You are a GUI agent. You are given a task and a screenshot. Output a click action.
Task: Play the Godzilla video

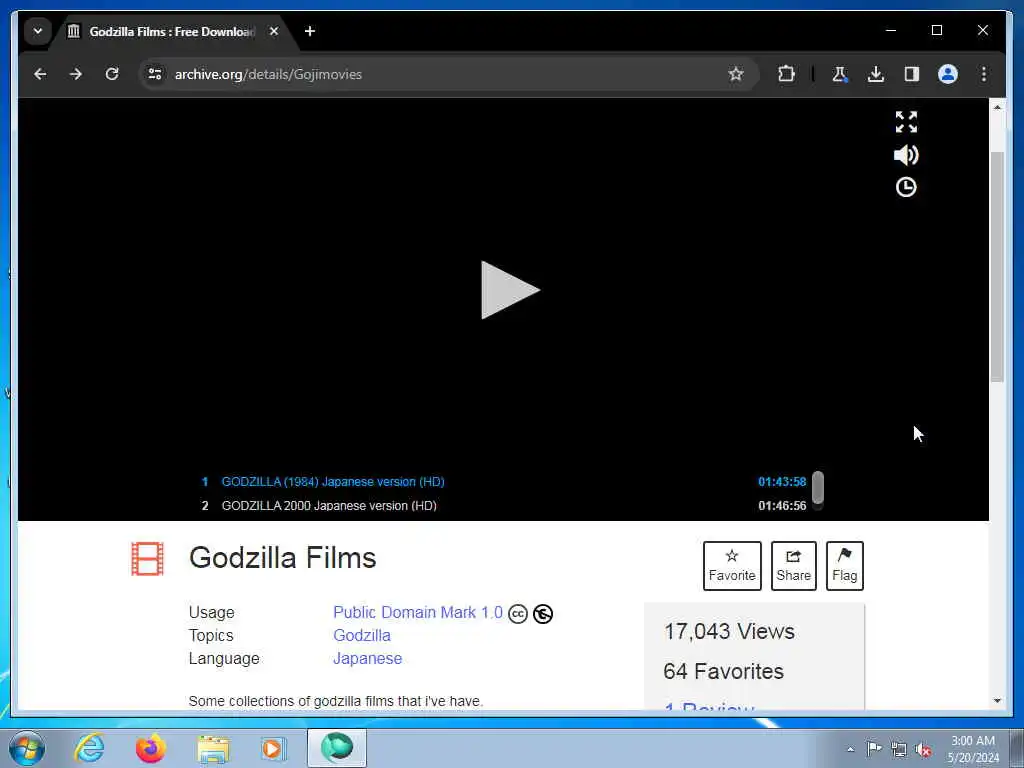[x=510, y=290]
